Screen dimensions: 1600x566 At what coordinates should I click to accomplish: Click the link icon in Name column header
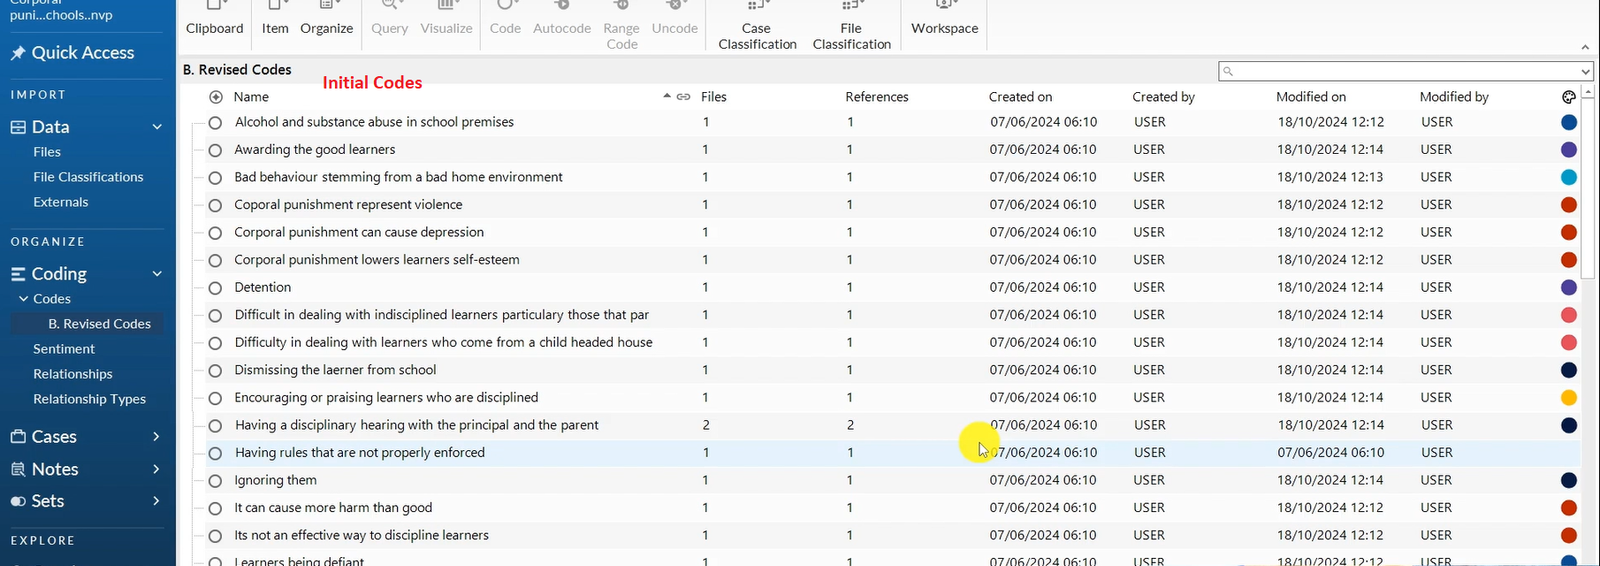click(684, 97)
